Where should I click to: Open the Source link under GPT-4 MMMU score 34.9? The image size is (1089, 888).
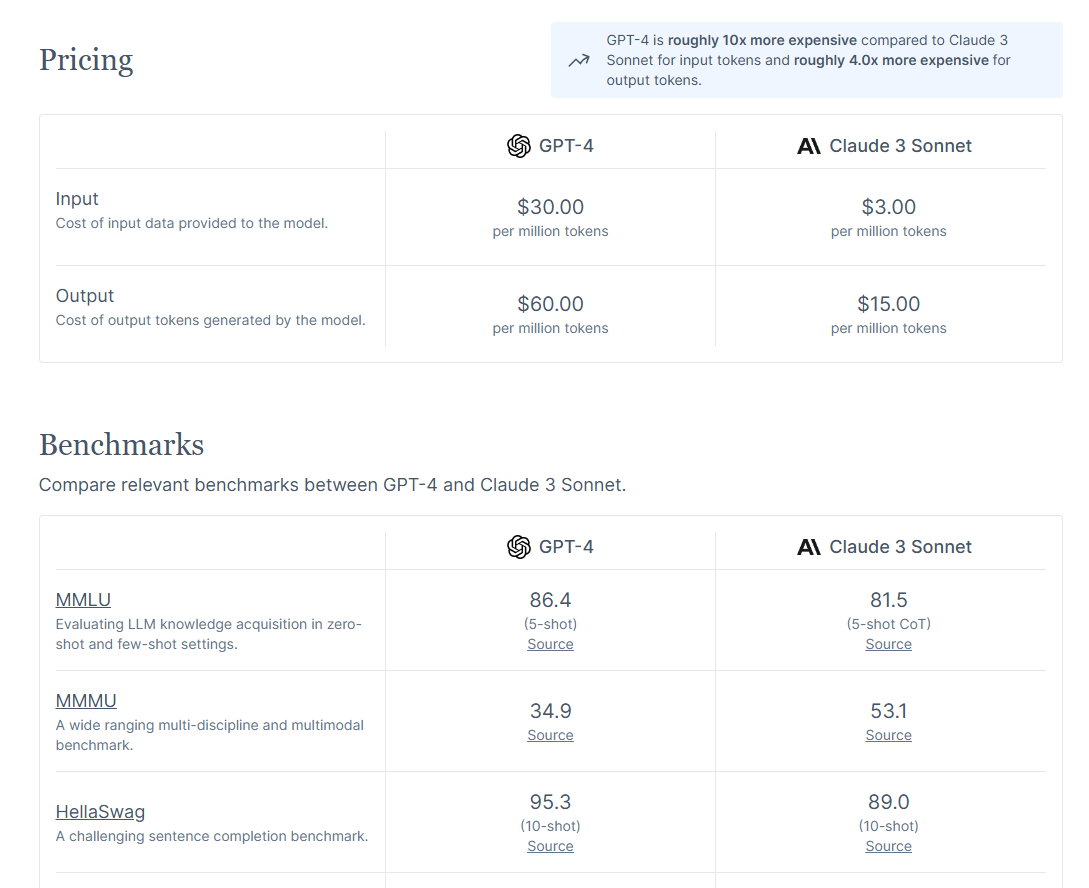point(550,735)
